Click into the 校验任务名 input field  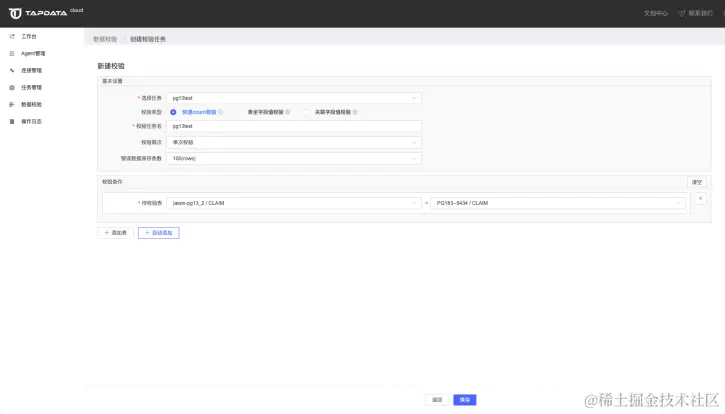coord(294,126)
